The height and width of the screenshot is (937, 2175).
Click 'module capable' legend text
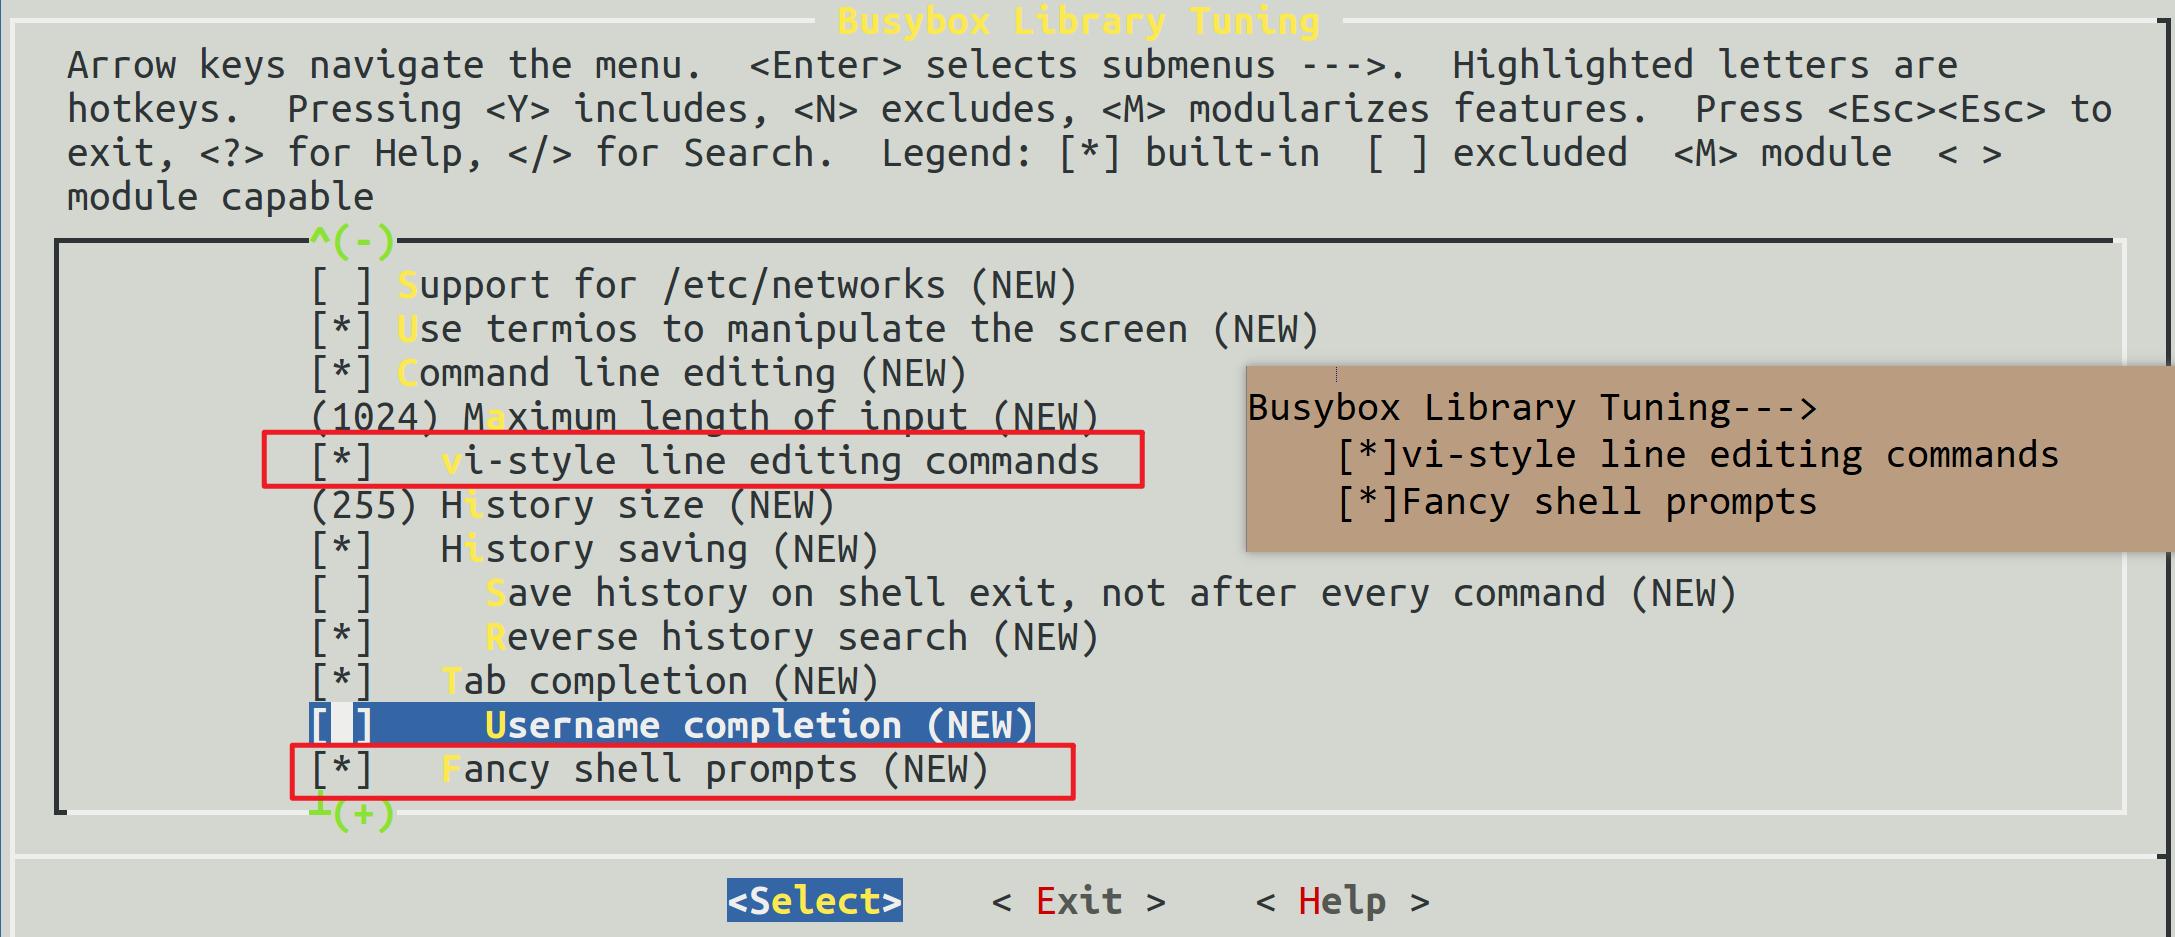220,198
